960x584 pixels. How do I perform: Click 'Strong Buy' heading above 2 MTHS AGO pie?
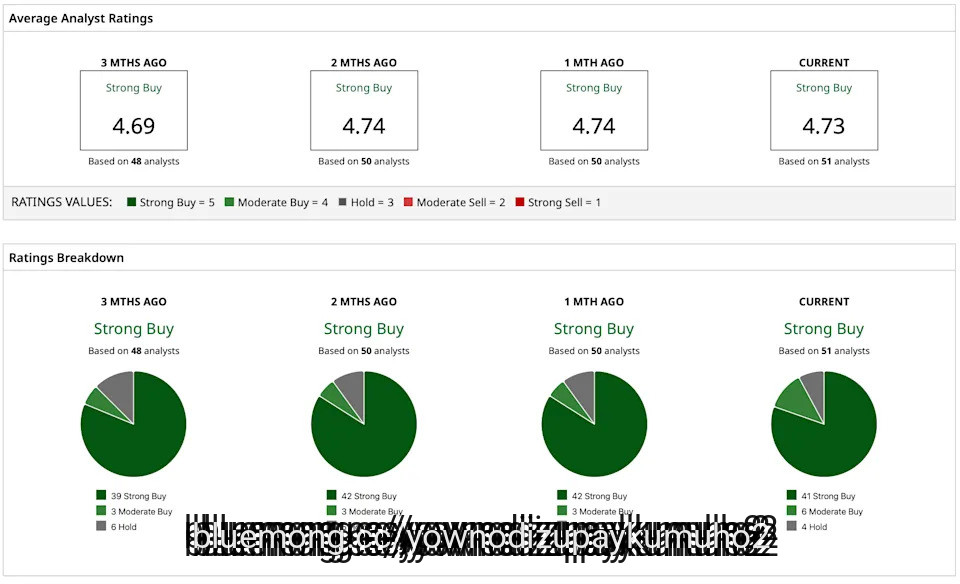click(x=364, y=329)
